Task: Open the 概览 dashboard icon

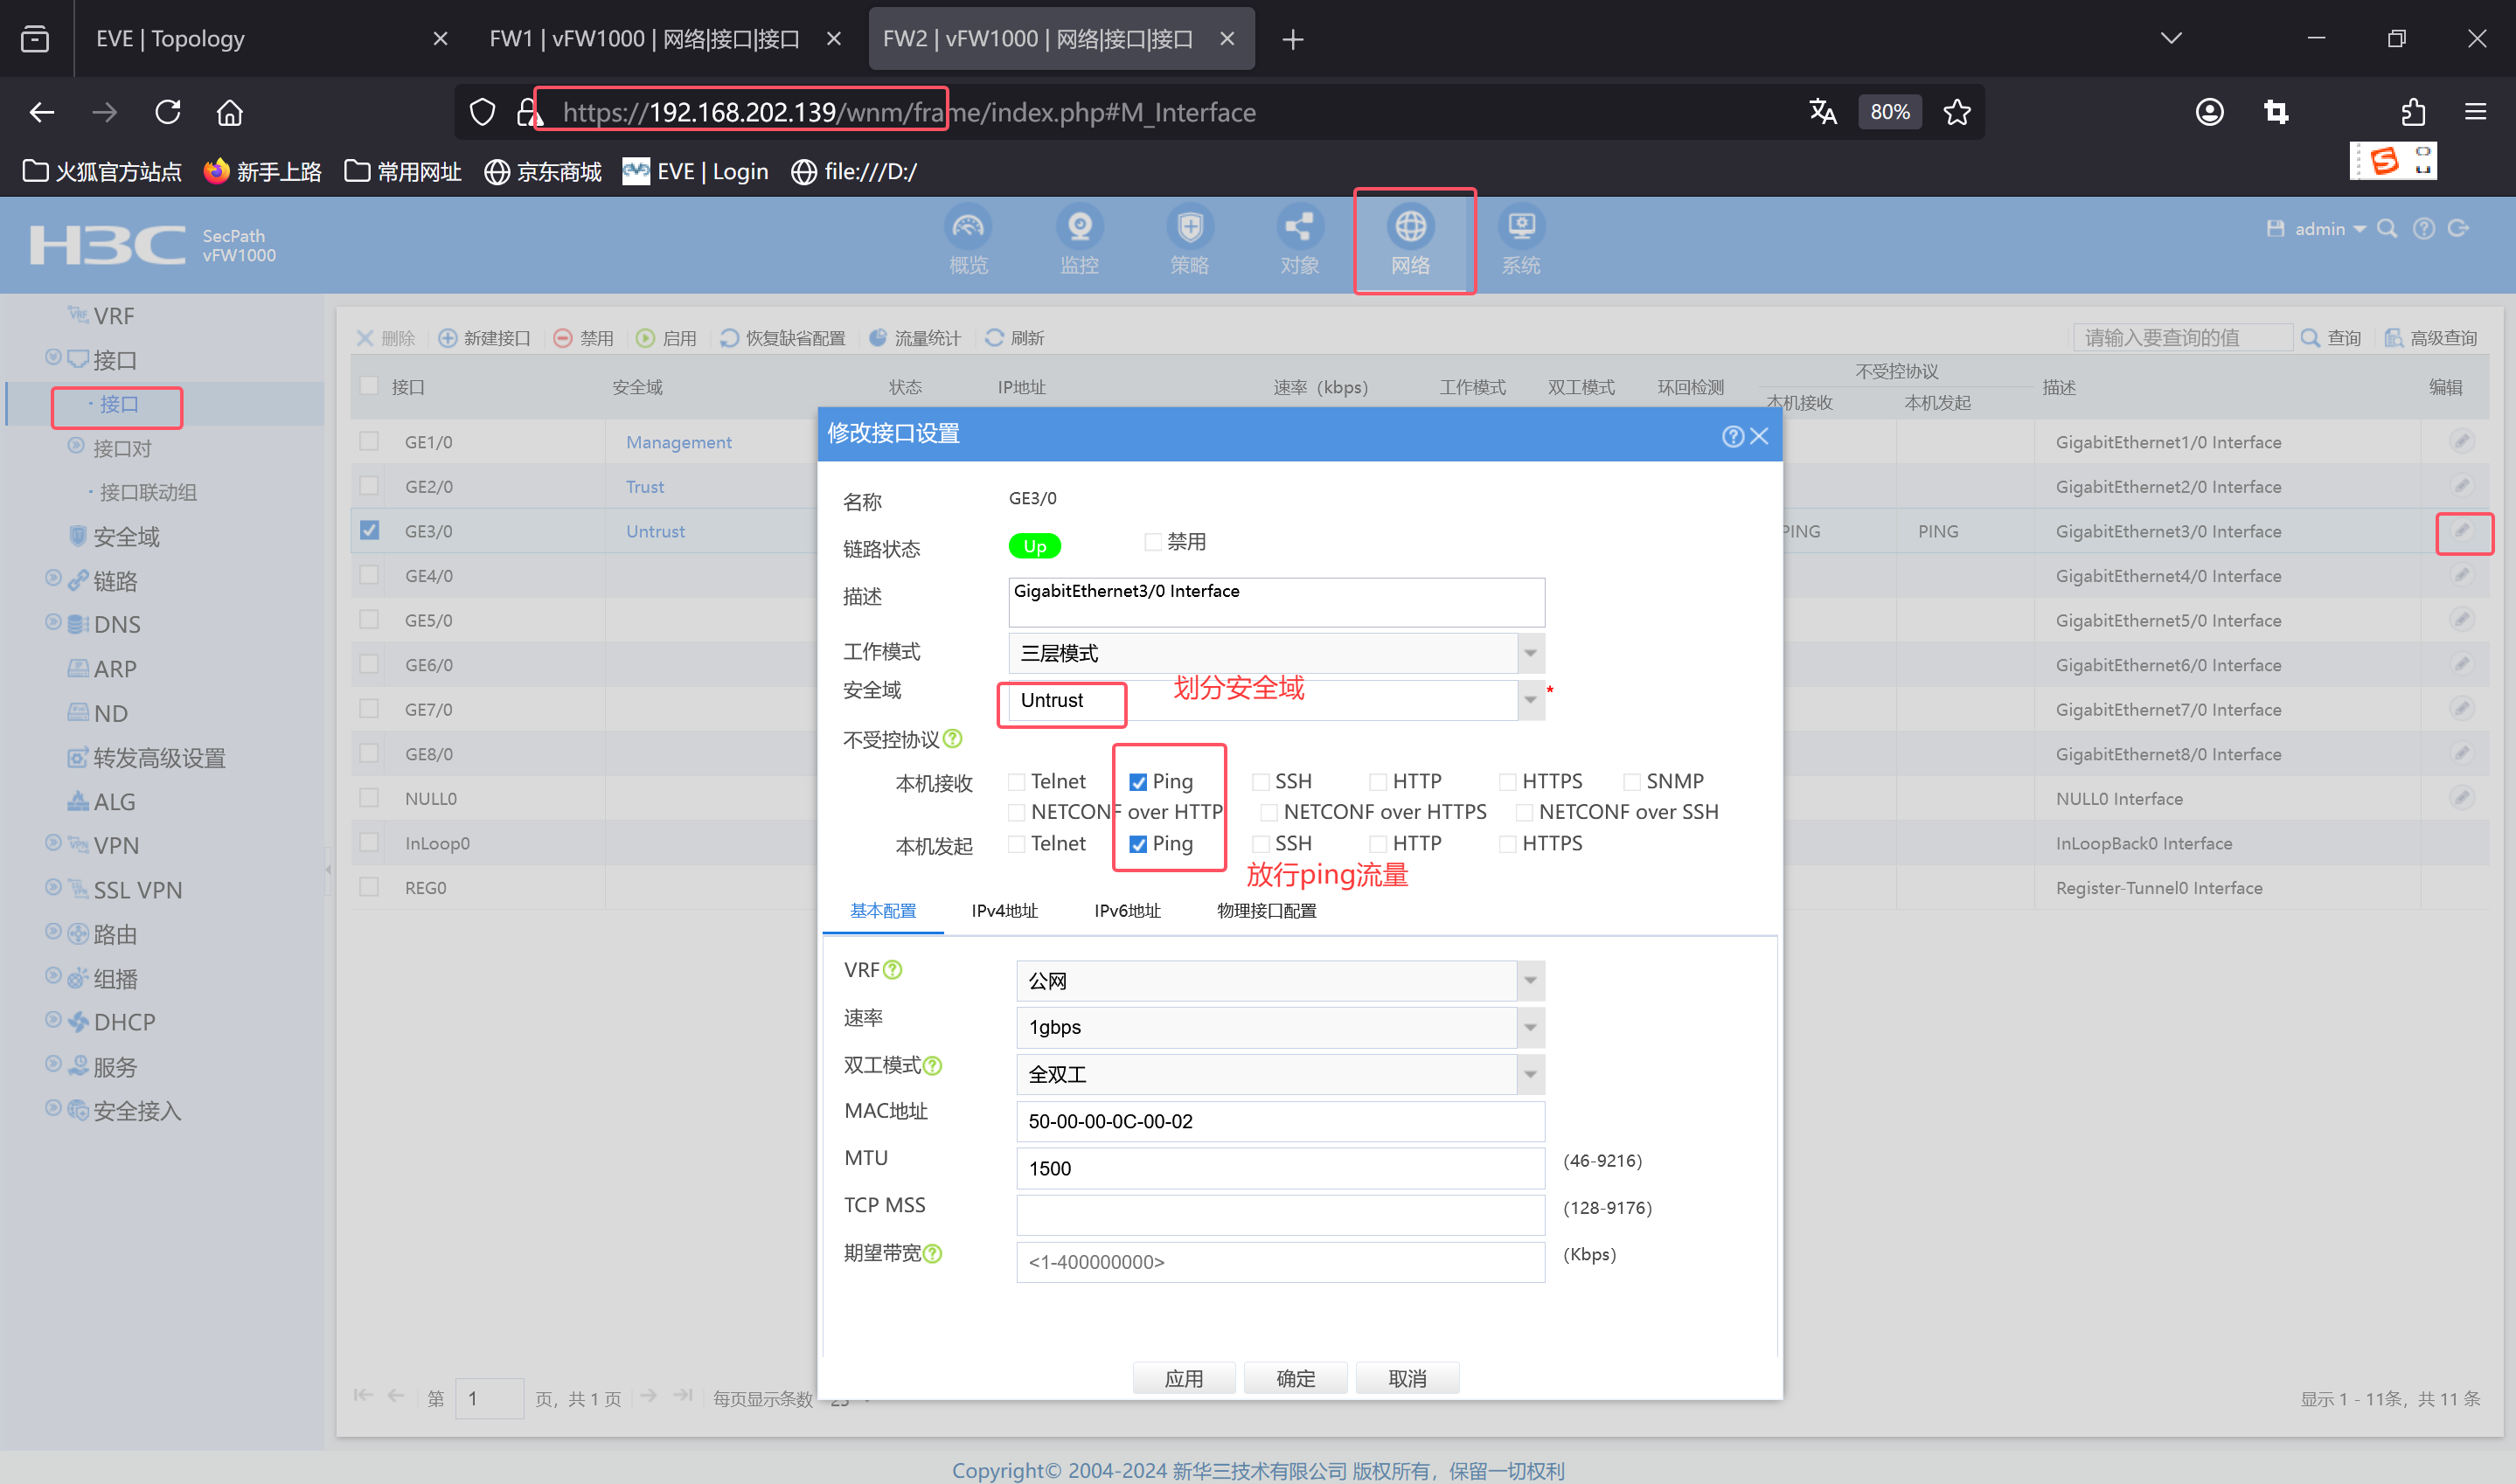Action: (967, 228)
